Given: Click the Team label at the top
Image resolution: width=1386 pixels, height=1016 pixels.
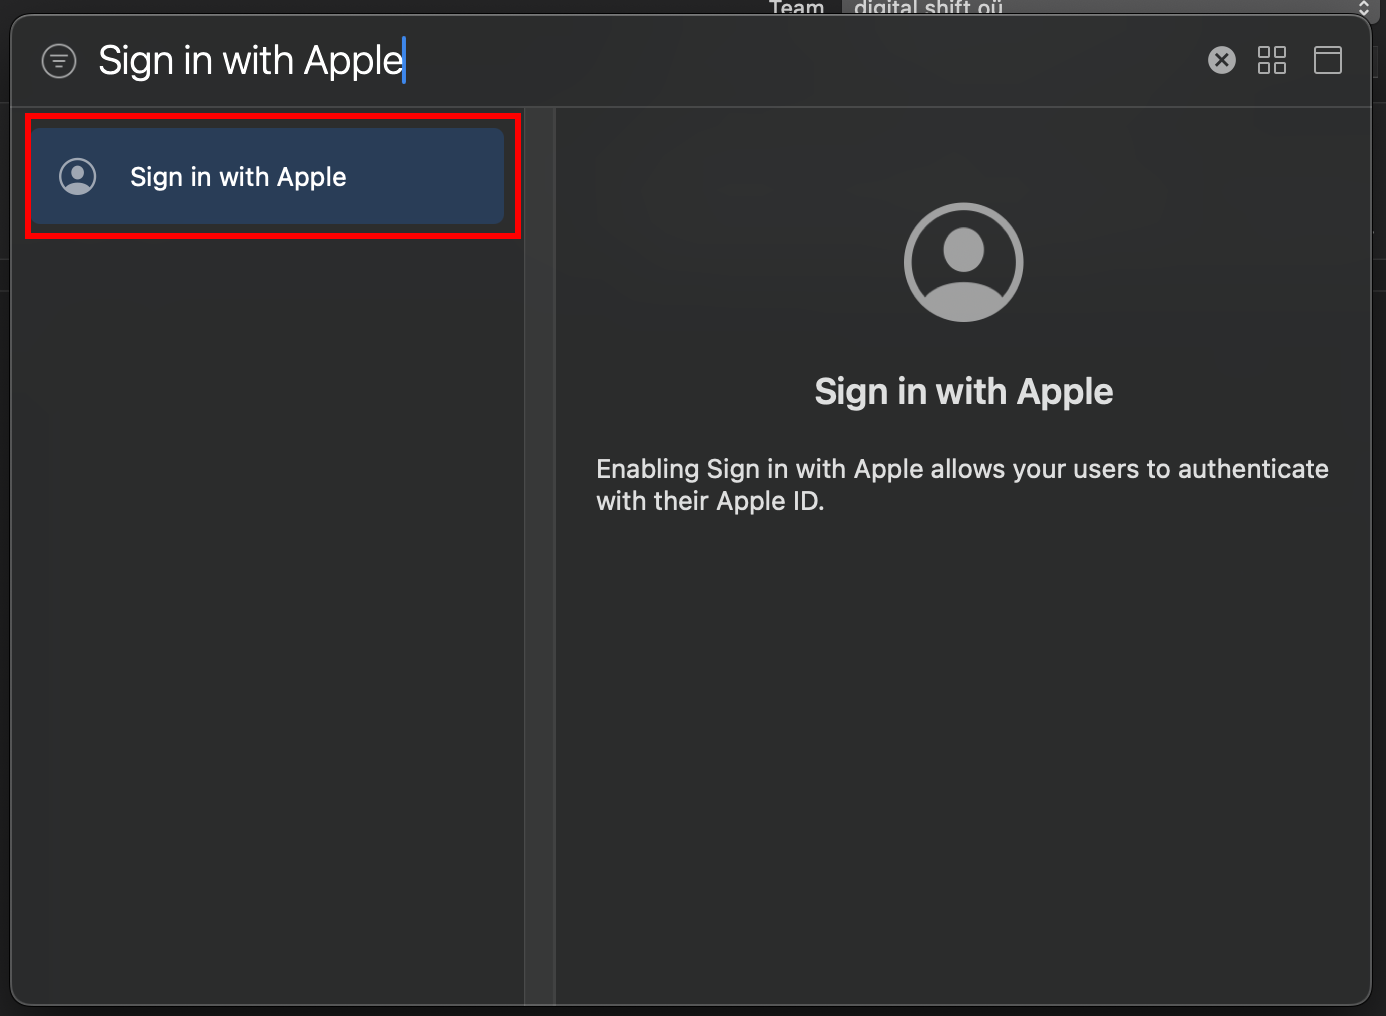Looking at the screenshot, I should point(797,8).
